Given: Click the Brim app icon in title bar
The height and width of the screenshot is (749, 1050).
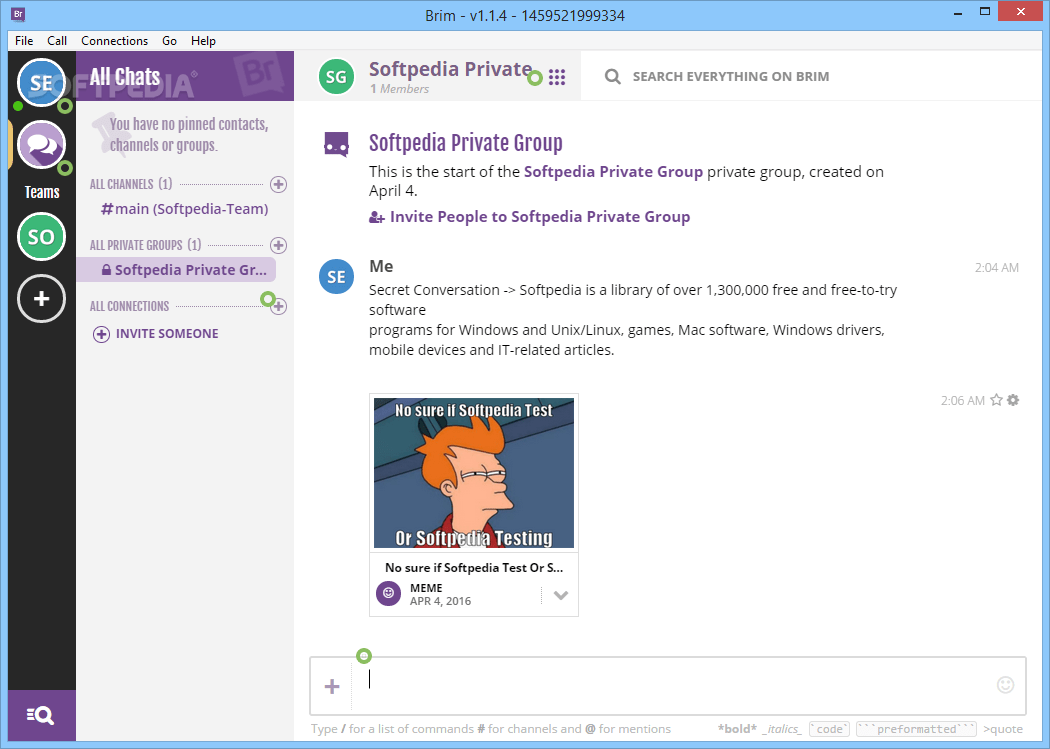Looking at the screenshot, I should 18,13.
